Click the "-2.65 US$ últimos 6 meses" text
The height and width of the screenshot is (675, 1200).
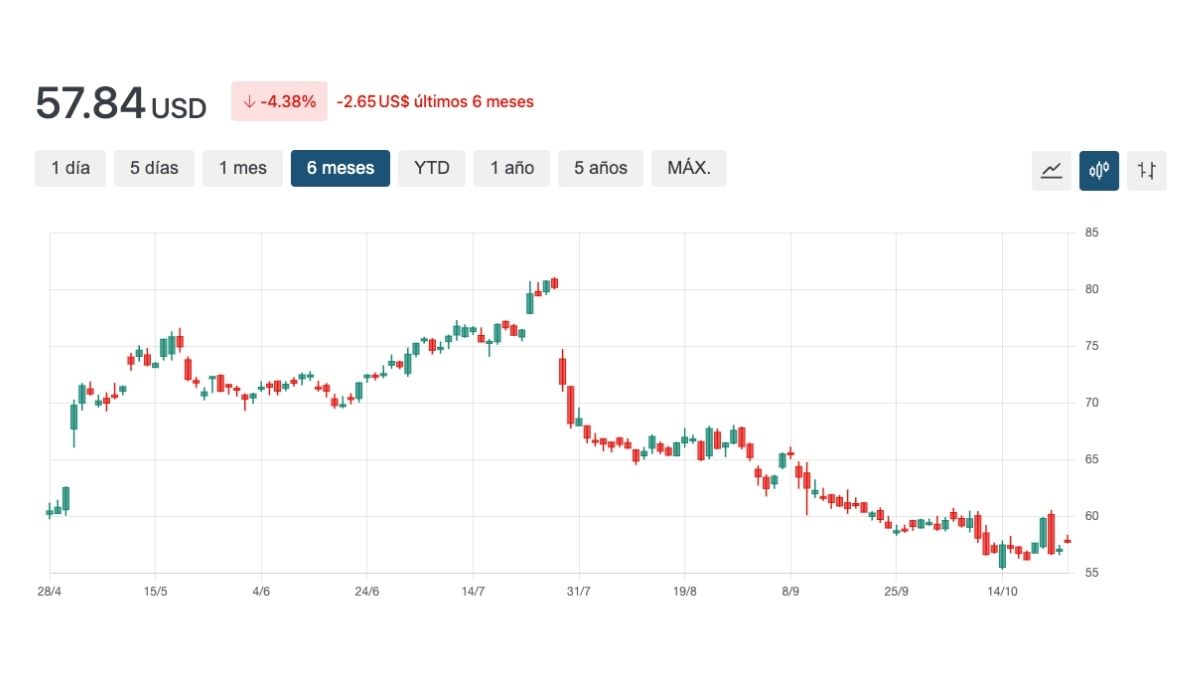435,101
